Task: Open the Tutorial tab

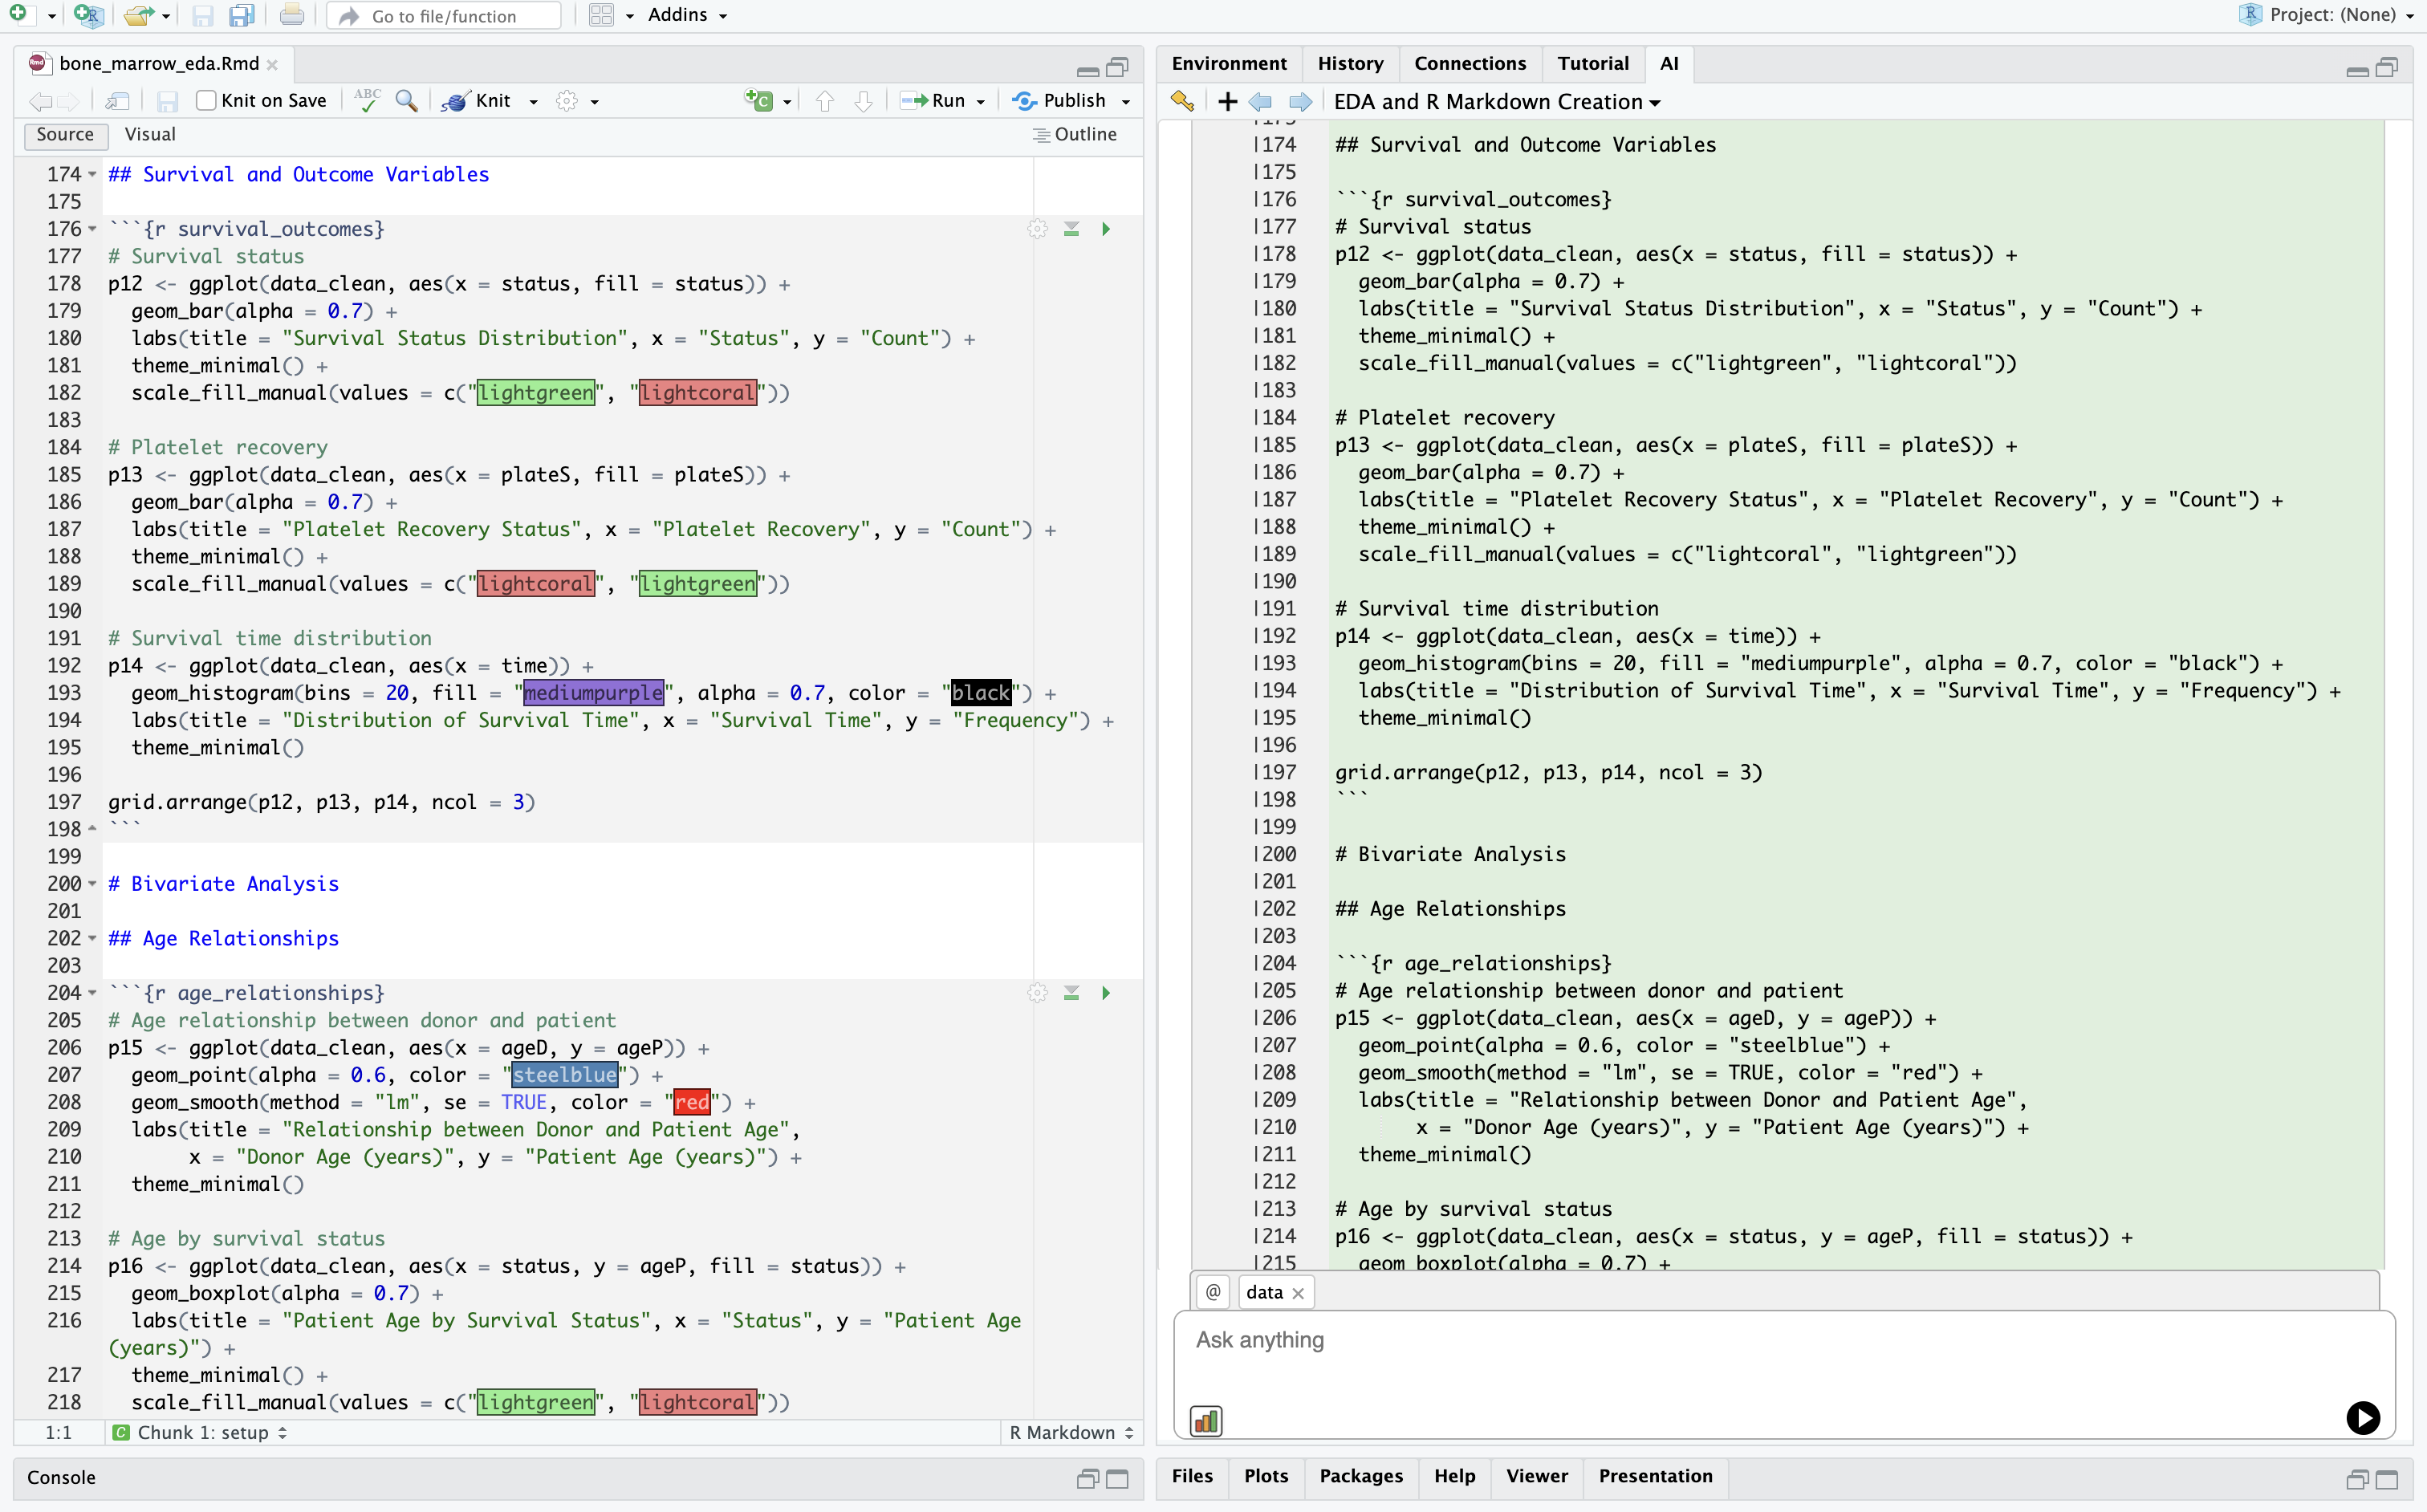Action: [x=1593, y=63]
